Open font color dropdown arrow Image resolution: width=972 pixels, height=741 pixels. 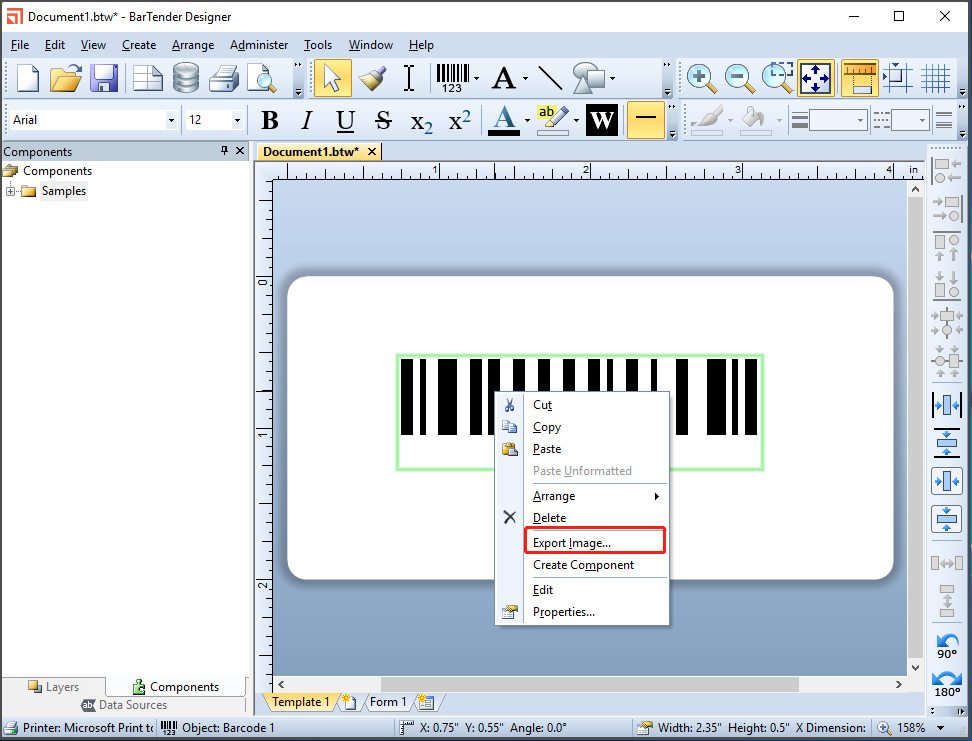[x=528, y=120]
